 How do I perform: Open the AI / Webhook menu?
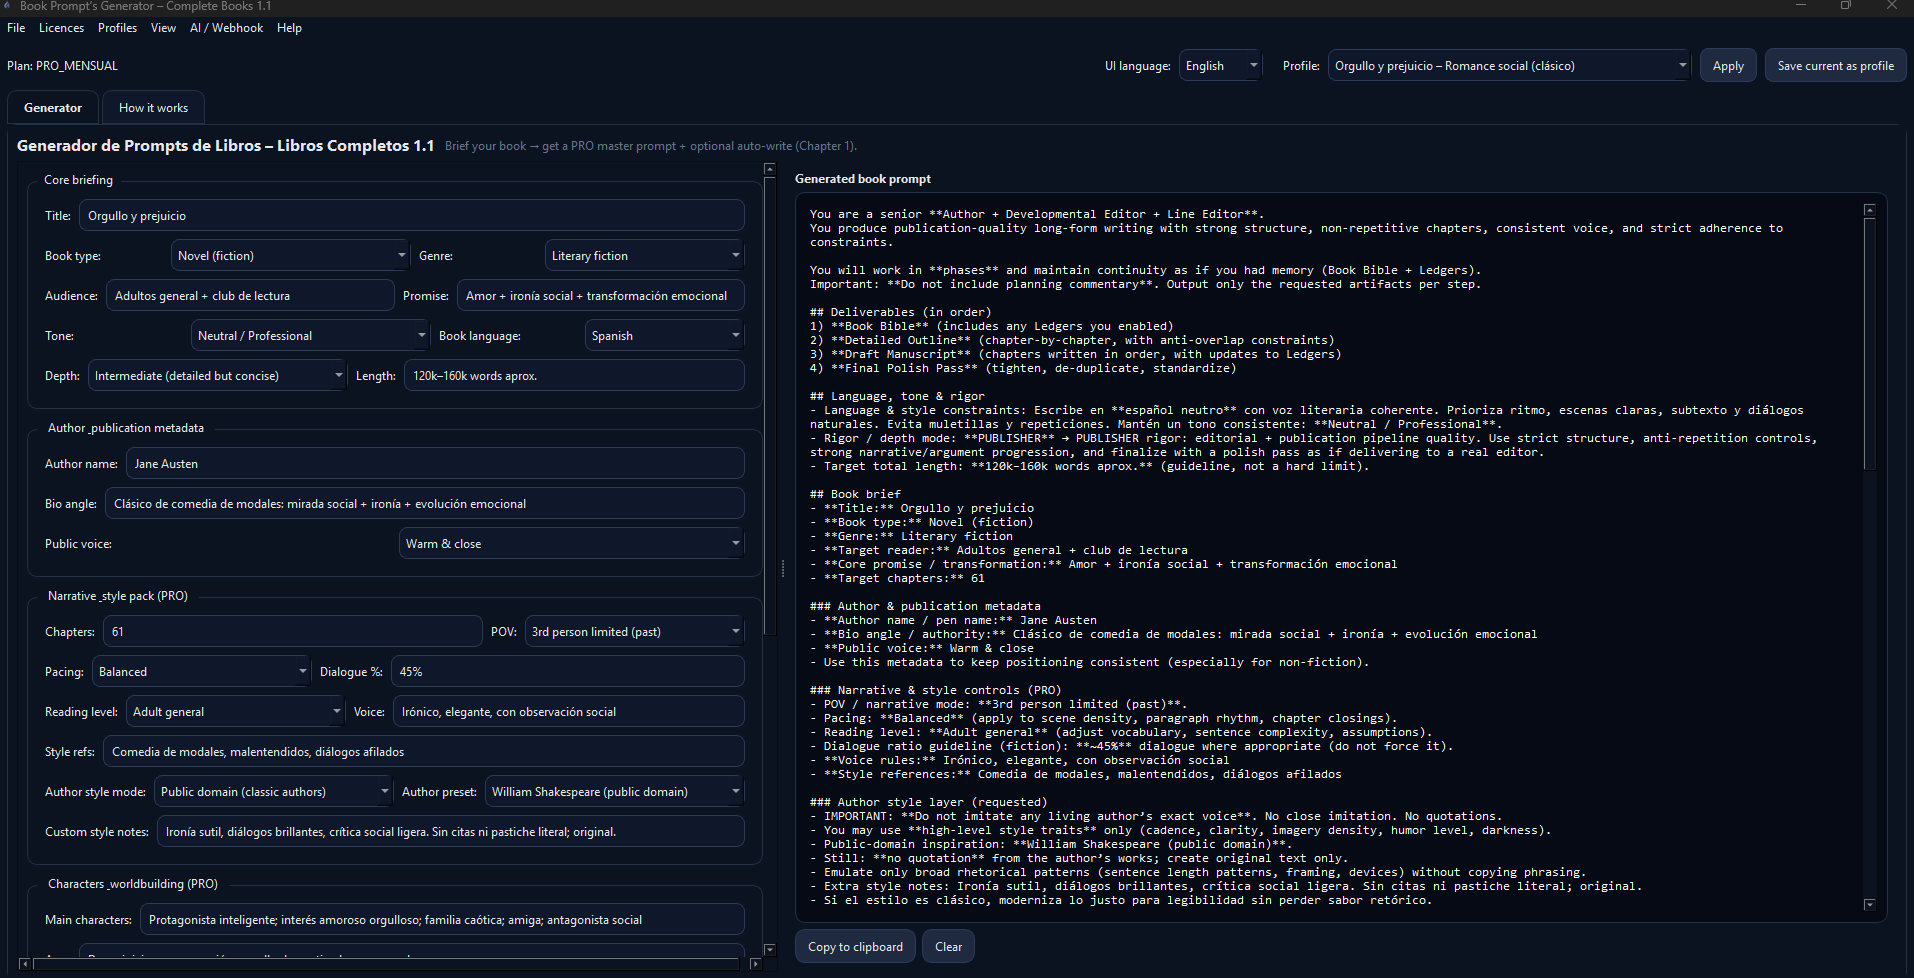[226, 27]
